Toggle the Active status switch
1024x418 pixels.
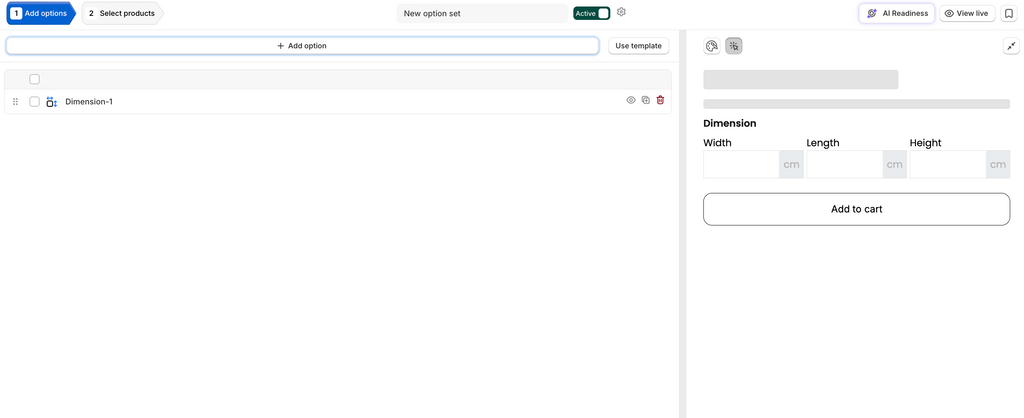tap(592, 13)
